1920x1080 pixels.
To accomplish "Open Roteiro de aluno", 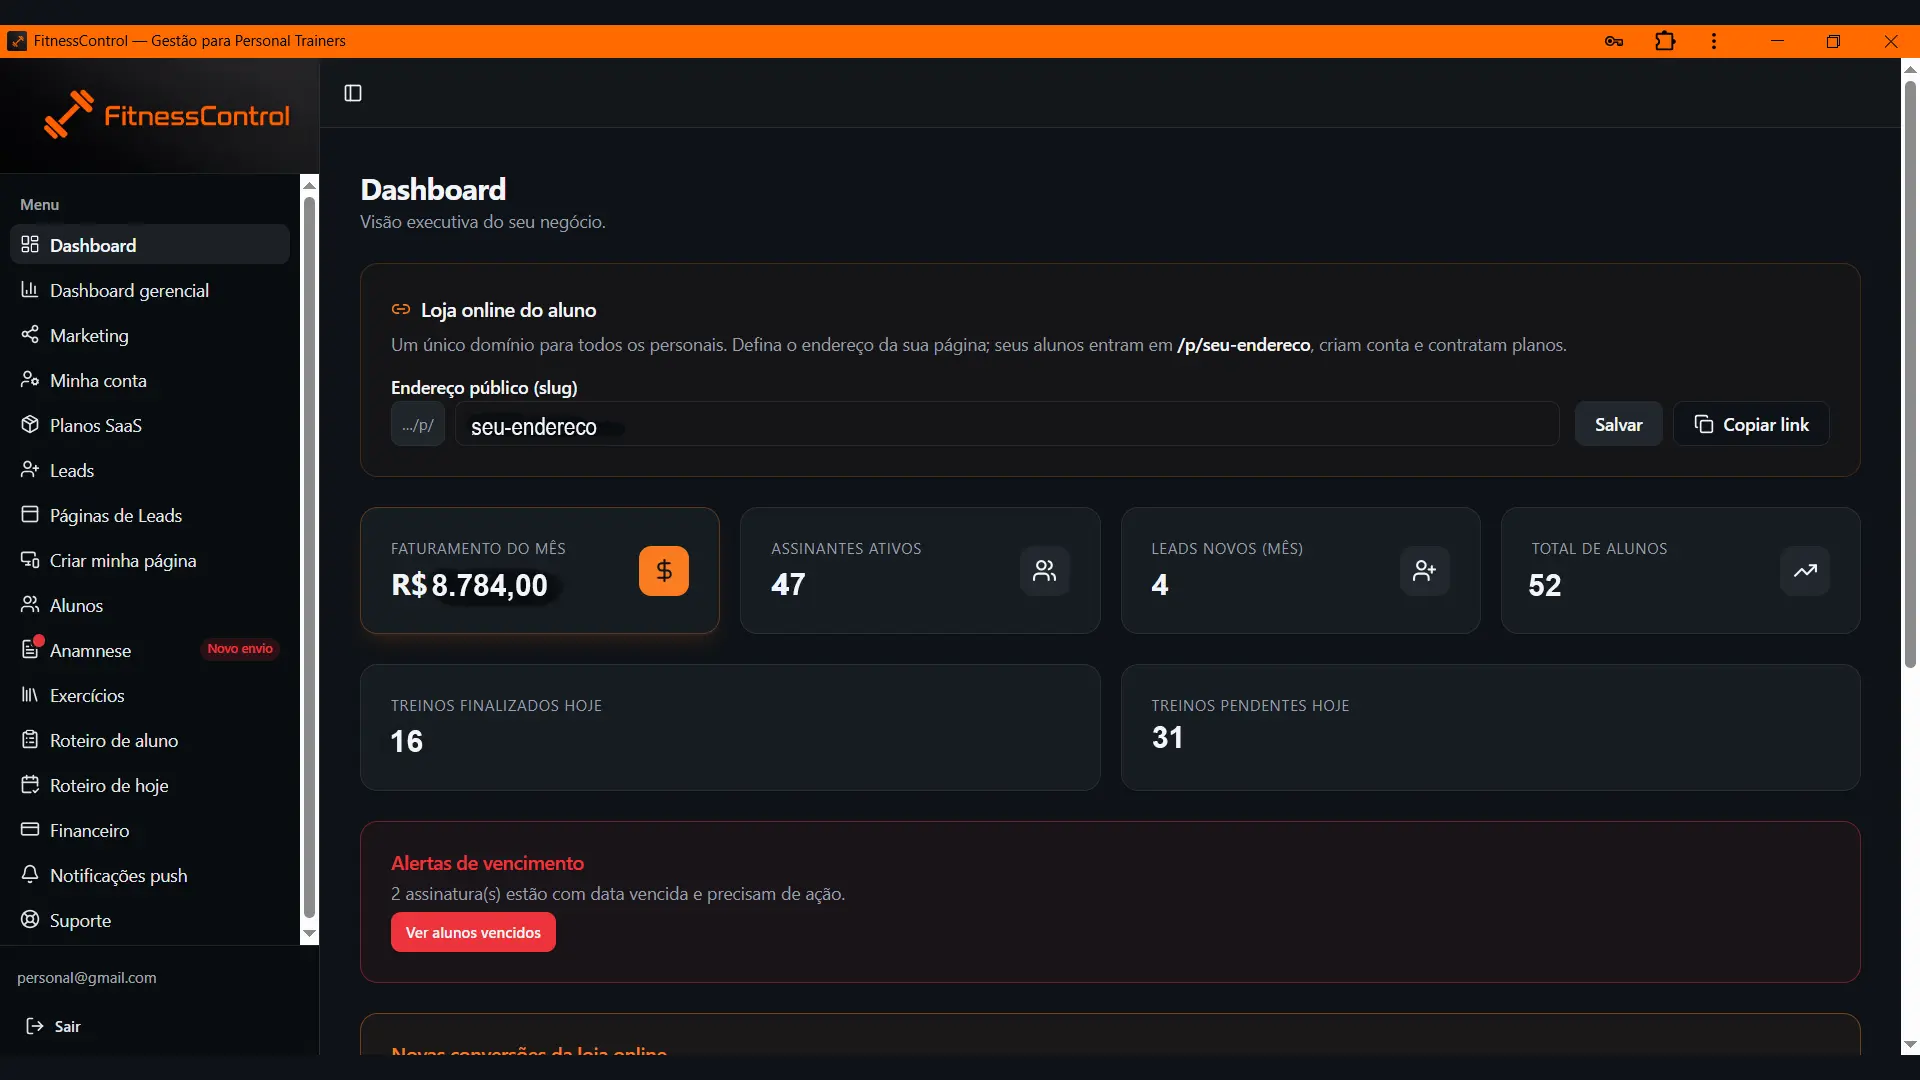I will click(x=150, y=740).
